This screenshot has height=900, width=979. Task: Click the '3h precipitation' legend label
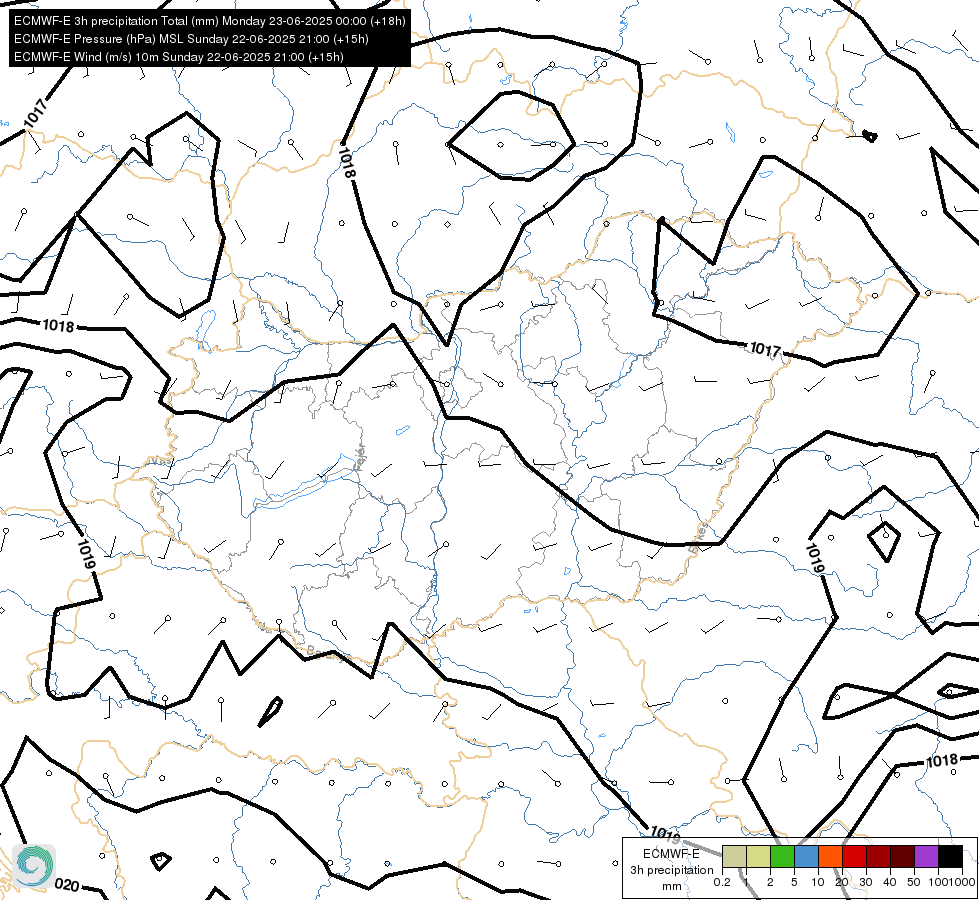[x=671, y=870]
